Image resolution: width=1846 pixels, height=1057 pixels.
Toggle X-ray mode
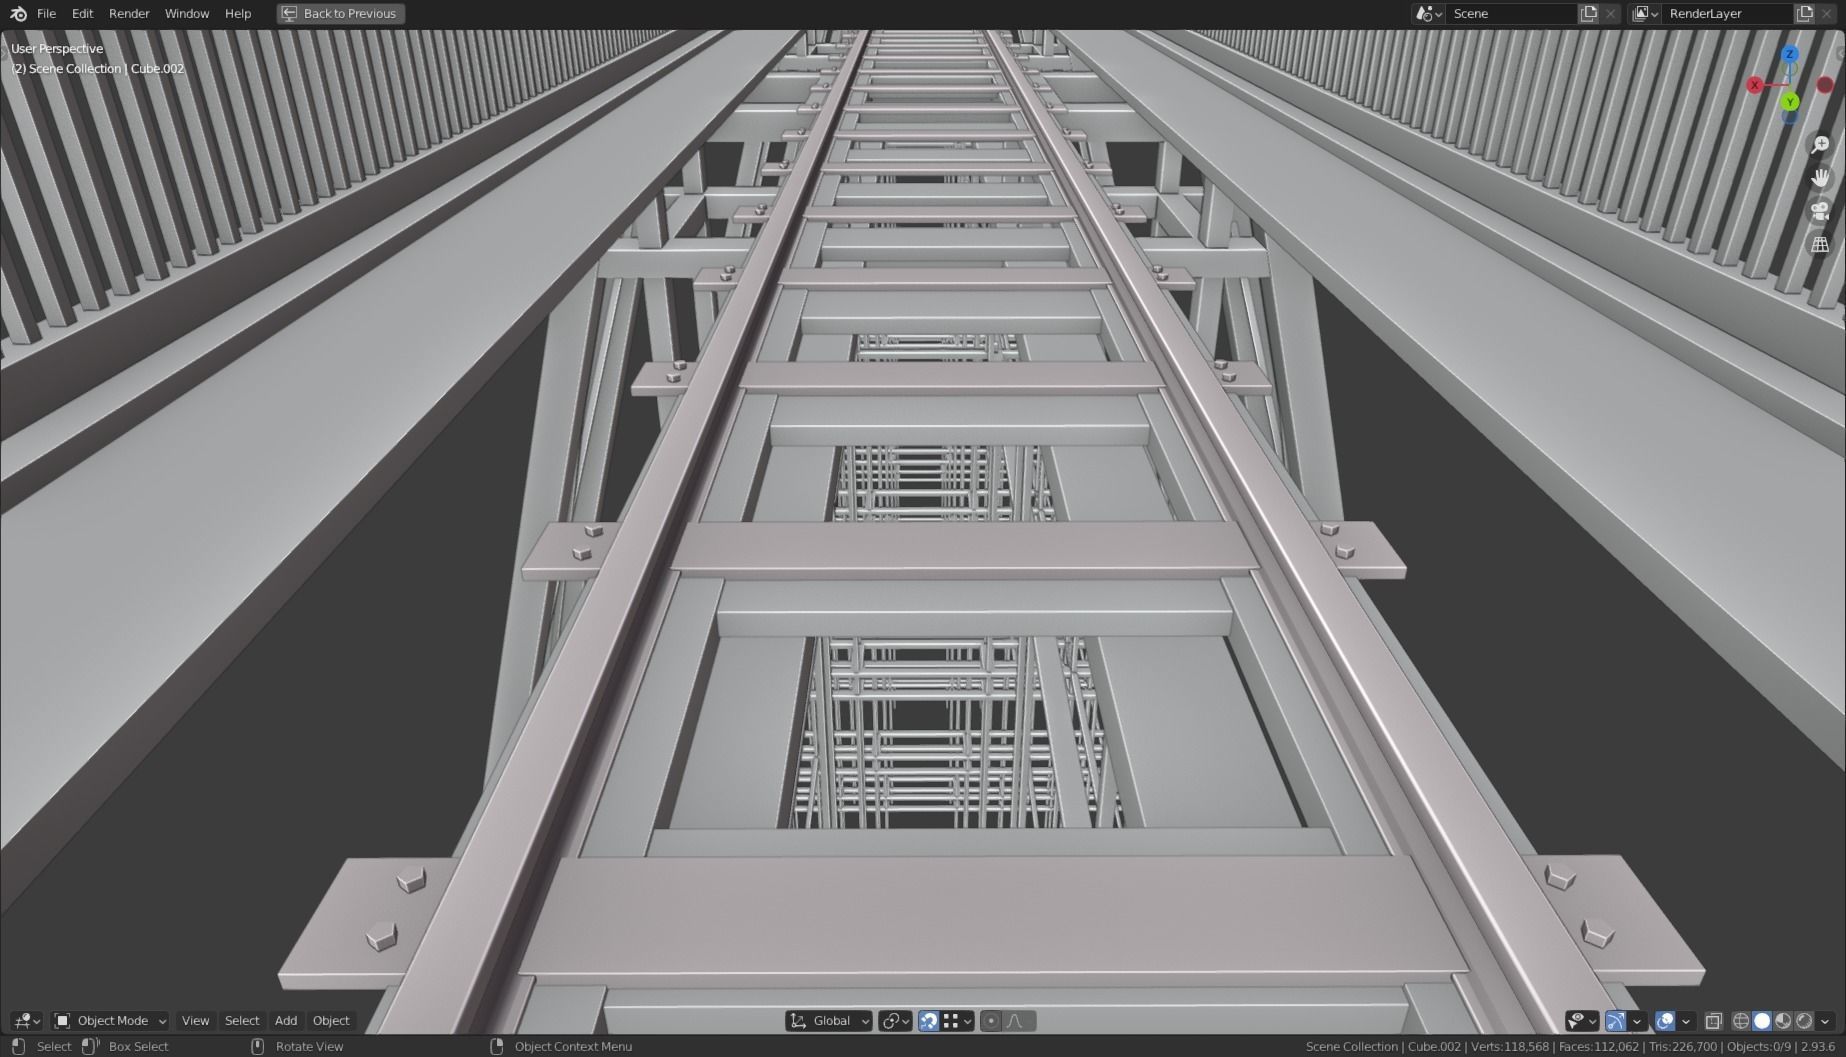click(1713, 1021)
